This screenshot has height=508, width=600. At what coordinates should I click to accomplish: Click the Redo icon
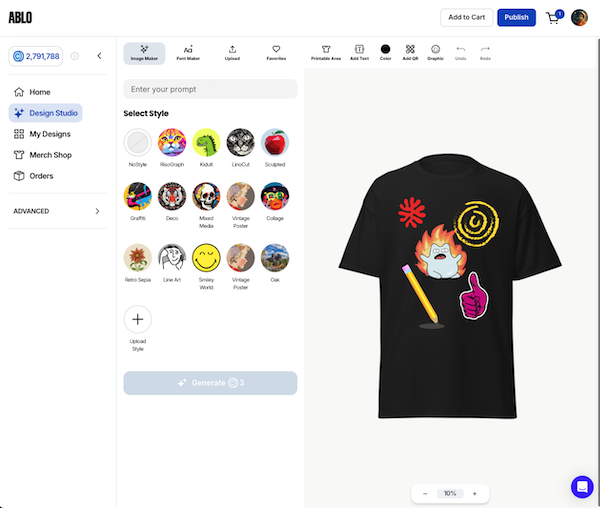coord(485,49)
